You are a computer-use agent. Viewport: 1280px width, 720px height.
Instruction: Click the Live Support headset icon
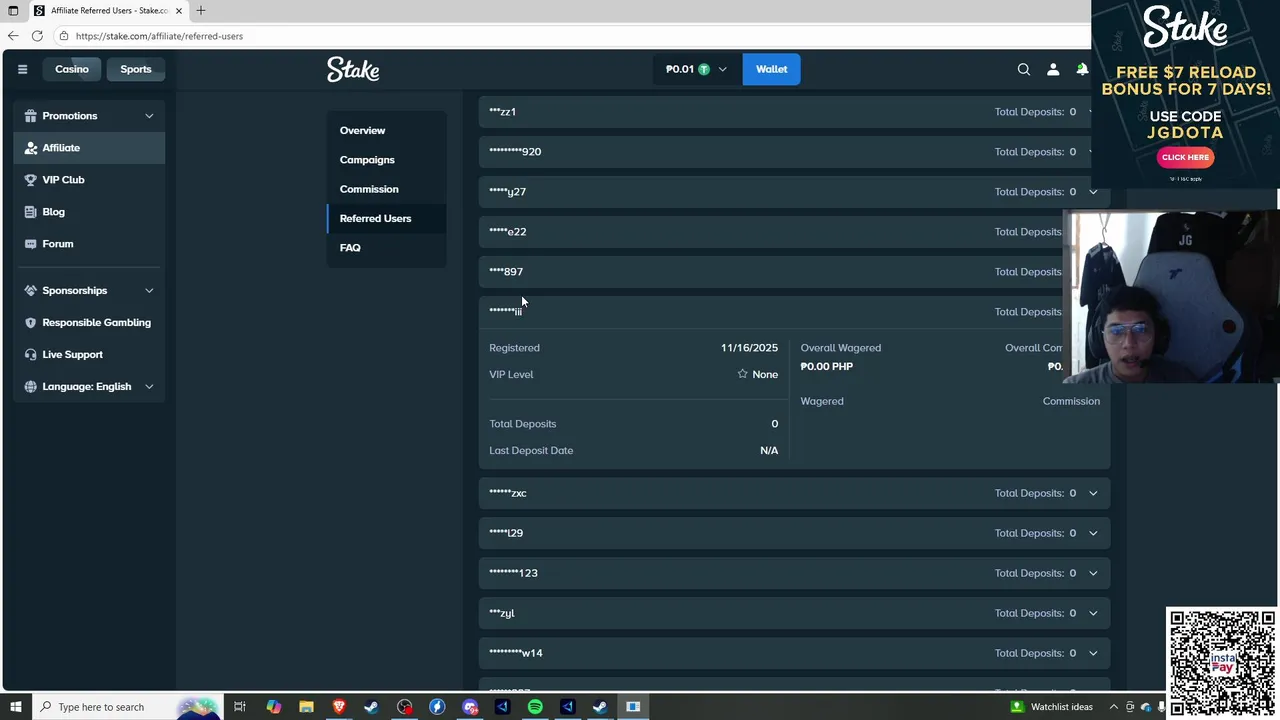[31, 355]
